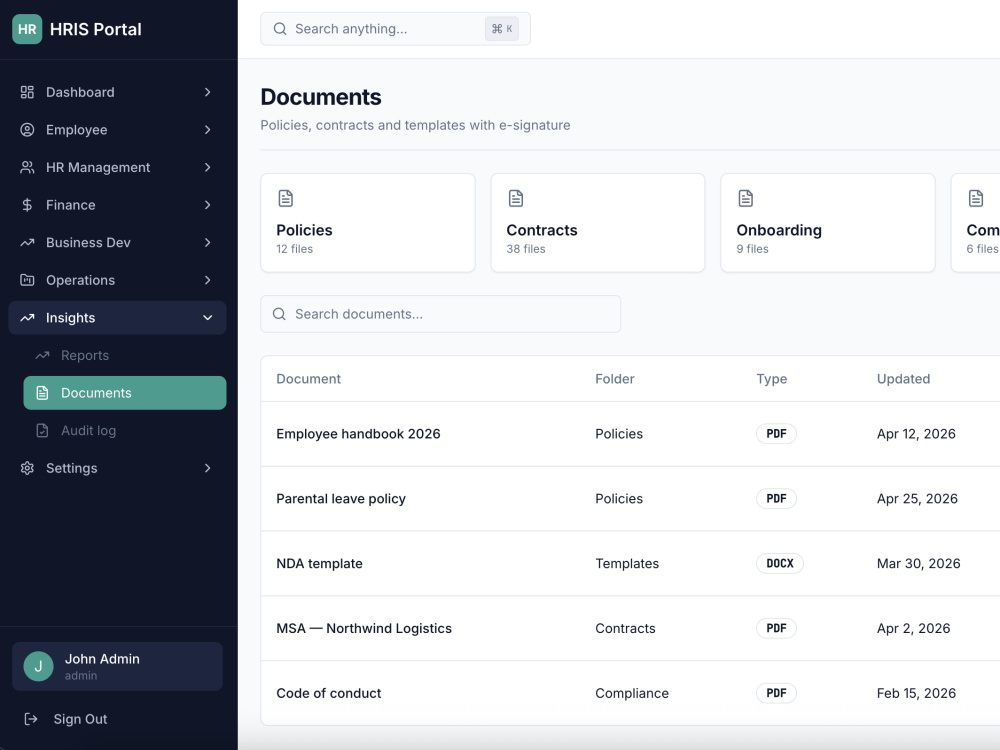The height and width of the screenshot is (750, 1000).
Task: Expand the HR Management chevron
Action: (x=207, y=168)
